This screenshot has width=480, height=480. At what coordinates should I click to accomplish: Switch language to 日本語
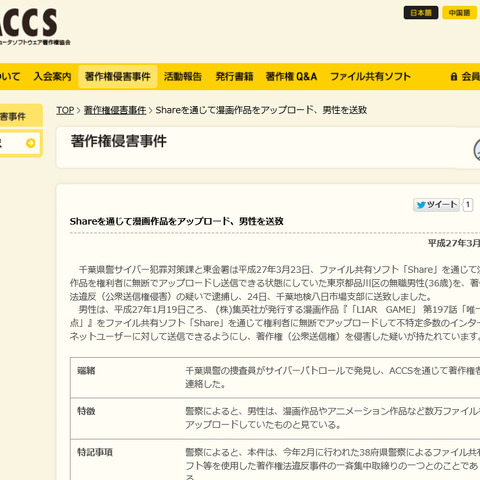coord(421,13)
